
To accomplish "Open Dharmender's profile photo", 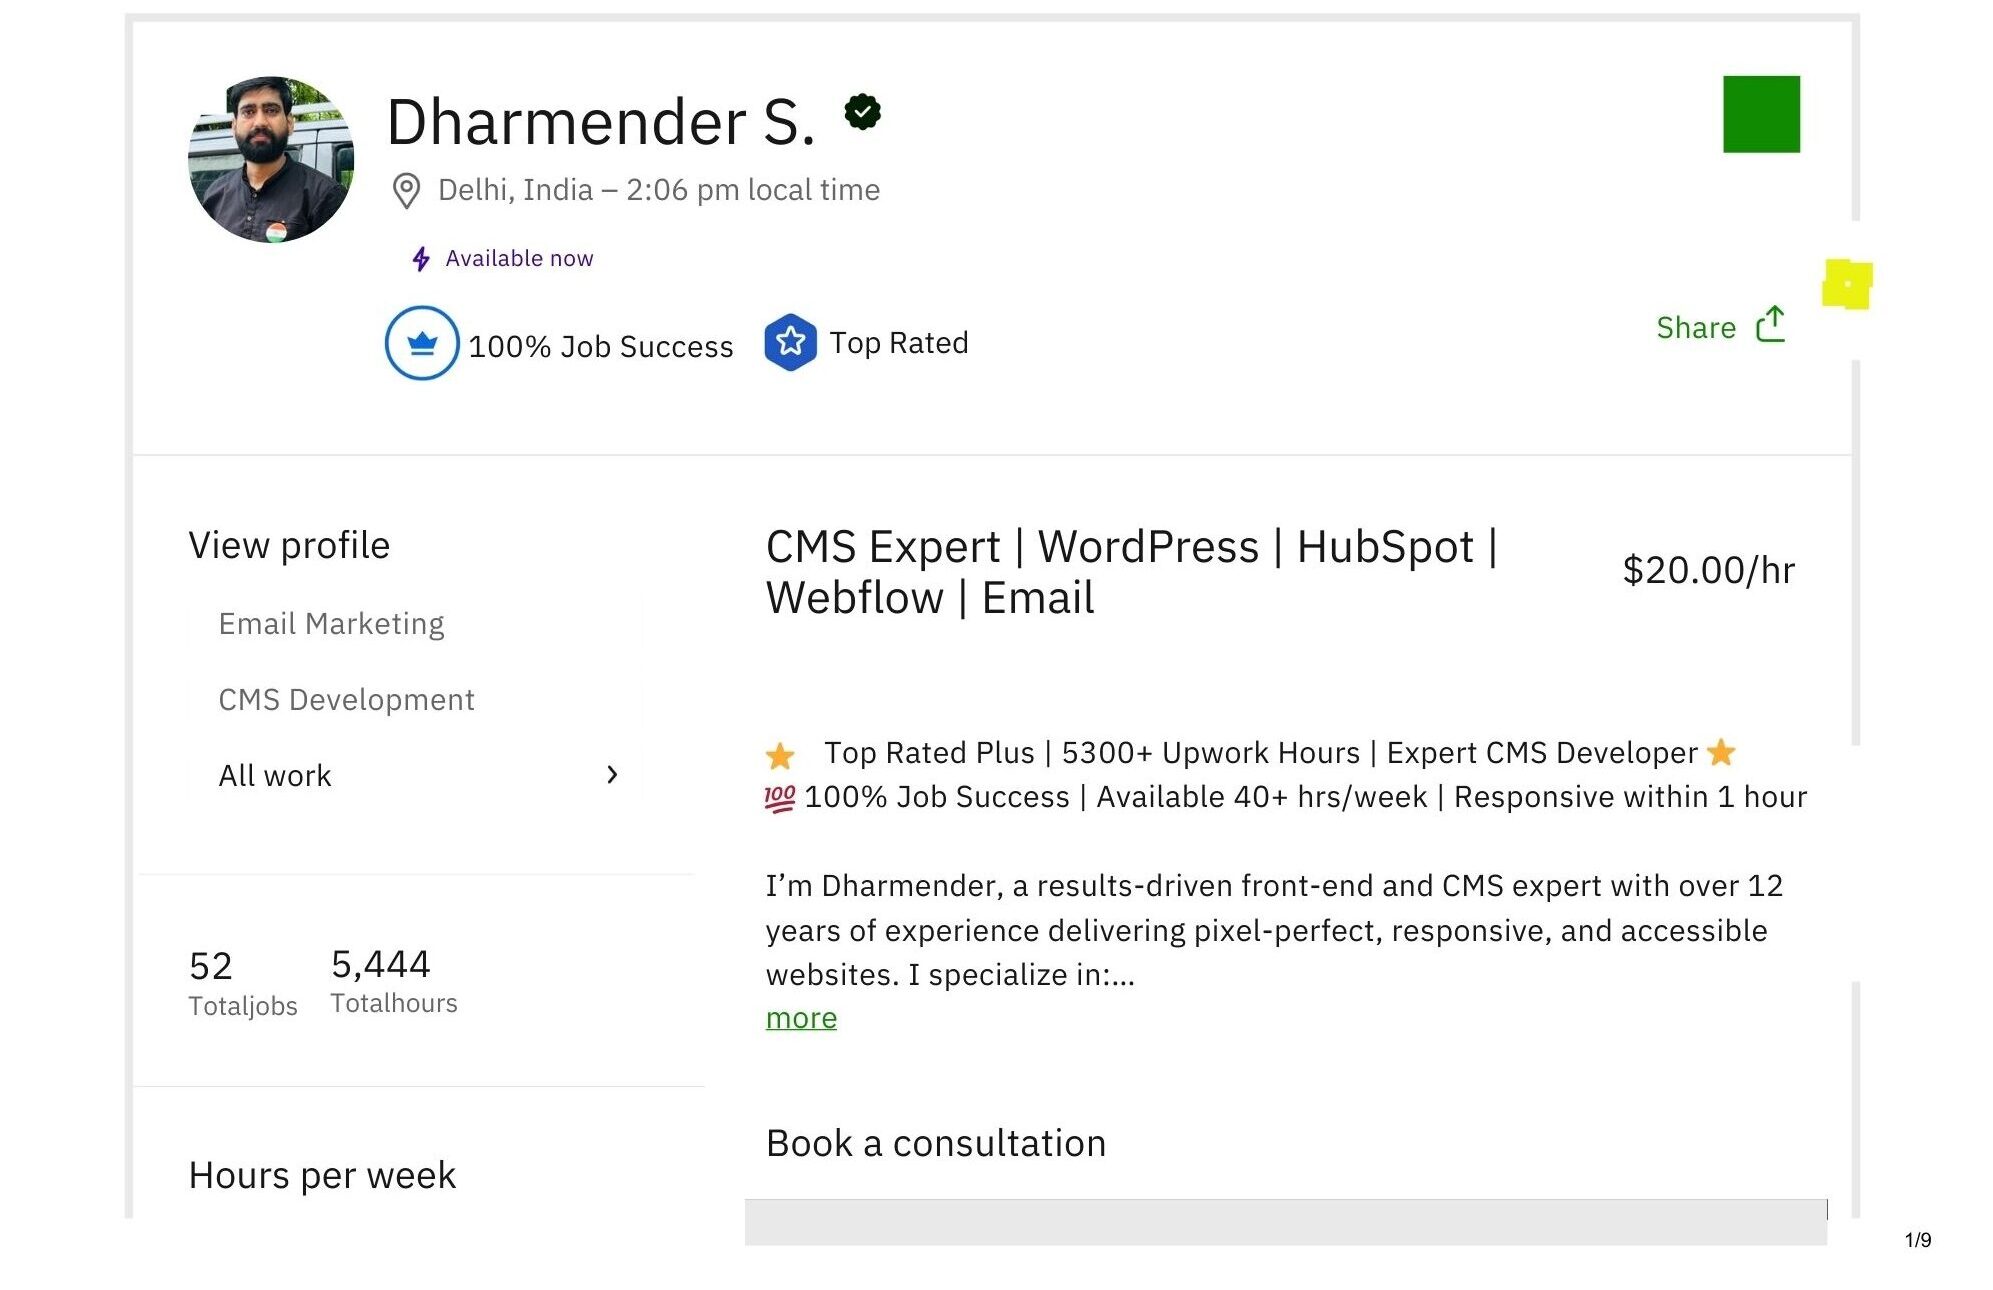I will (x=271, y=160).
